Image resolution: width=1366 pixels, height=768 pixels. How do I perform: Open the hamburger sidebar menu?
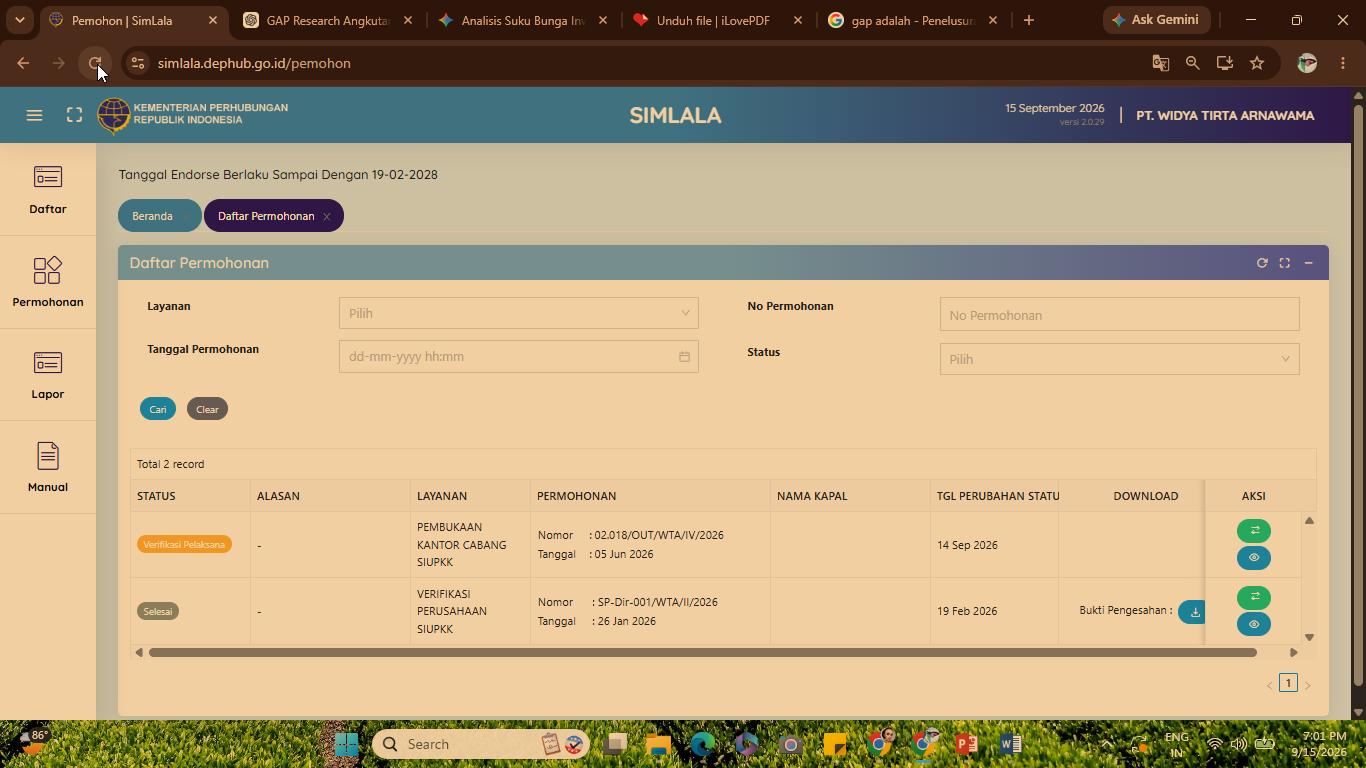(34, 115)
